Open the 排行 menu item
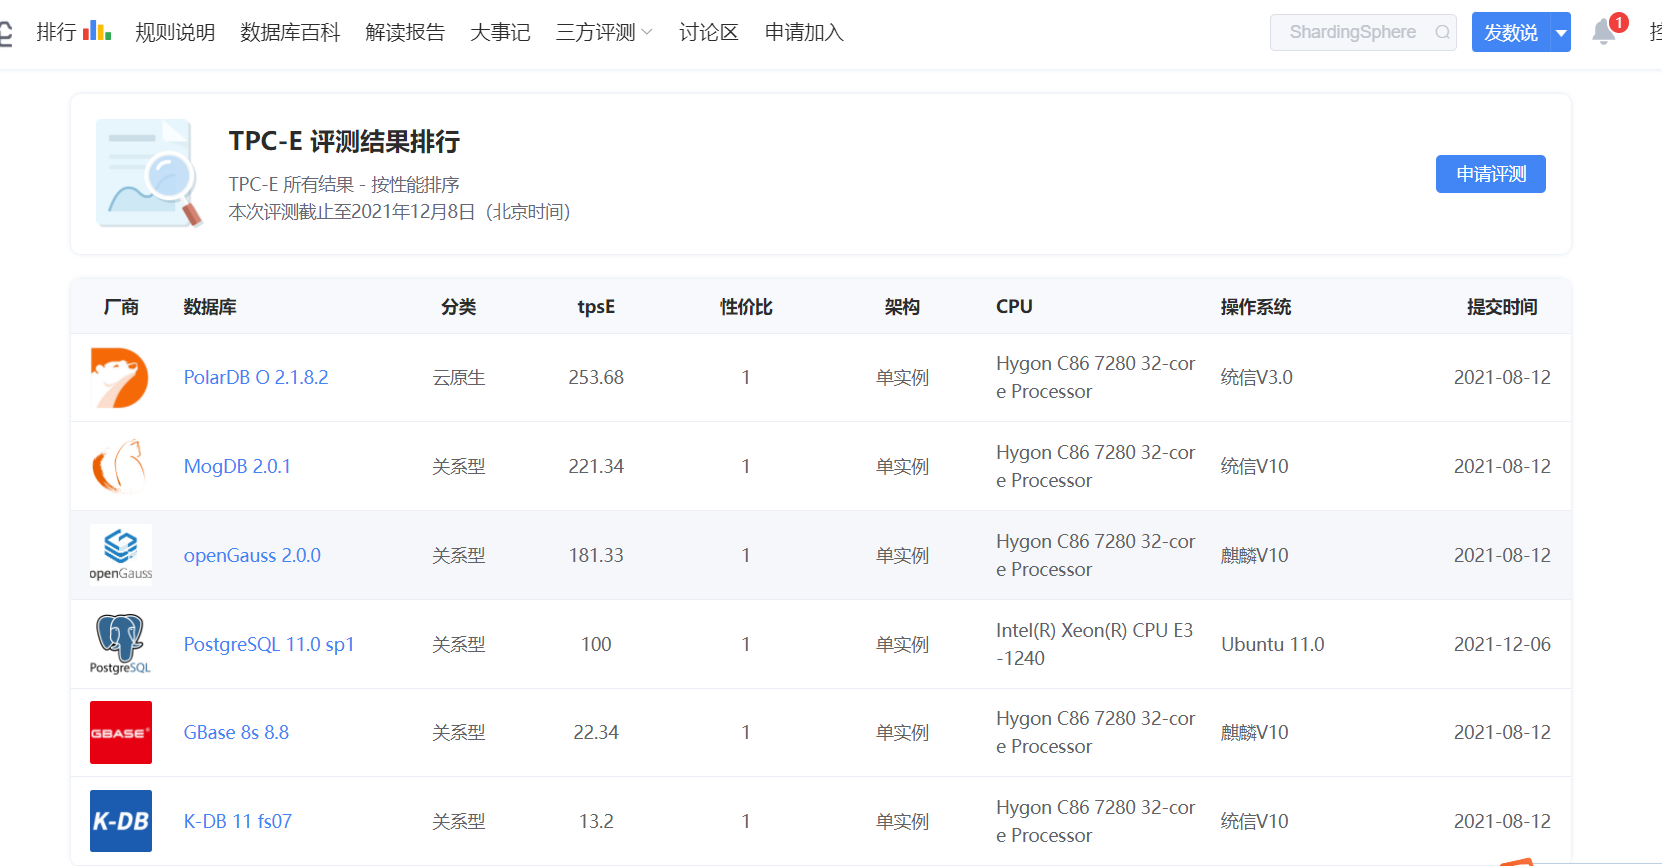 pyautogui.click(x=56, y=32)
